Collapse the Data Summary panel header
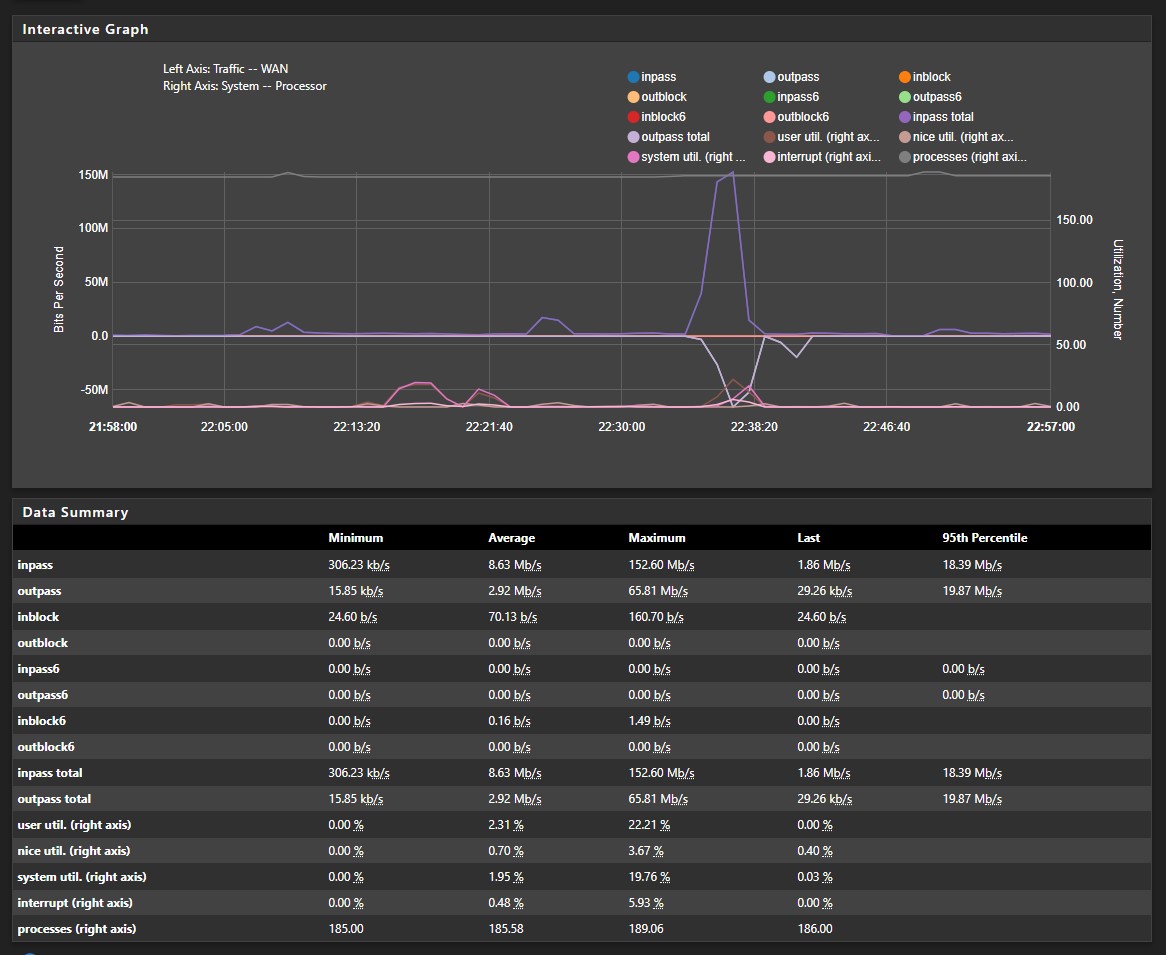Image resolution: width=1166 pixels, height=955 pixels. pyautogui.click(x=75, y=512)
